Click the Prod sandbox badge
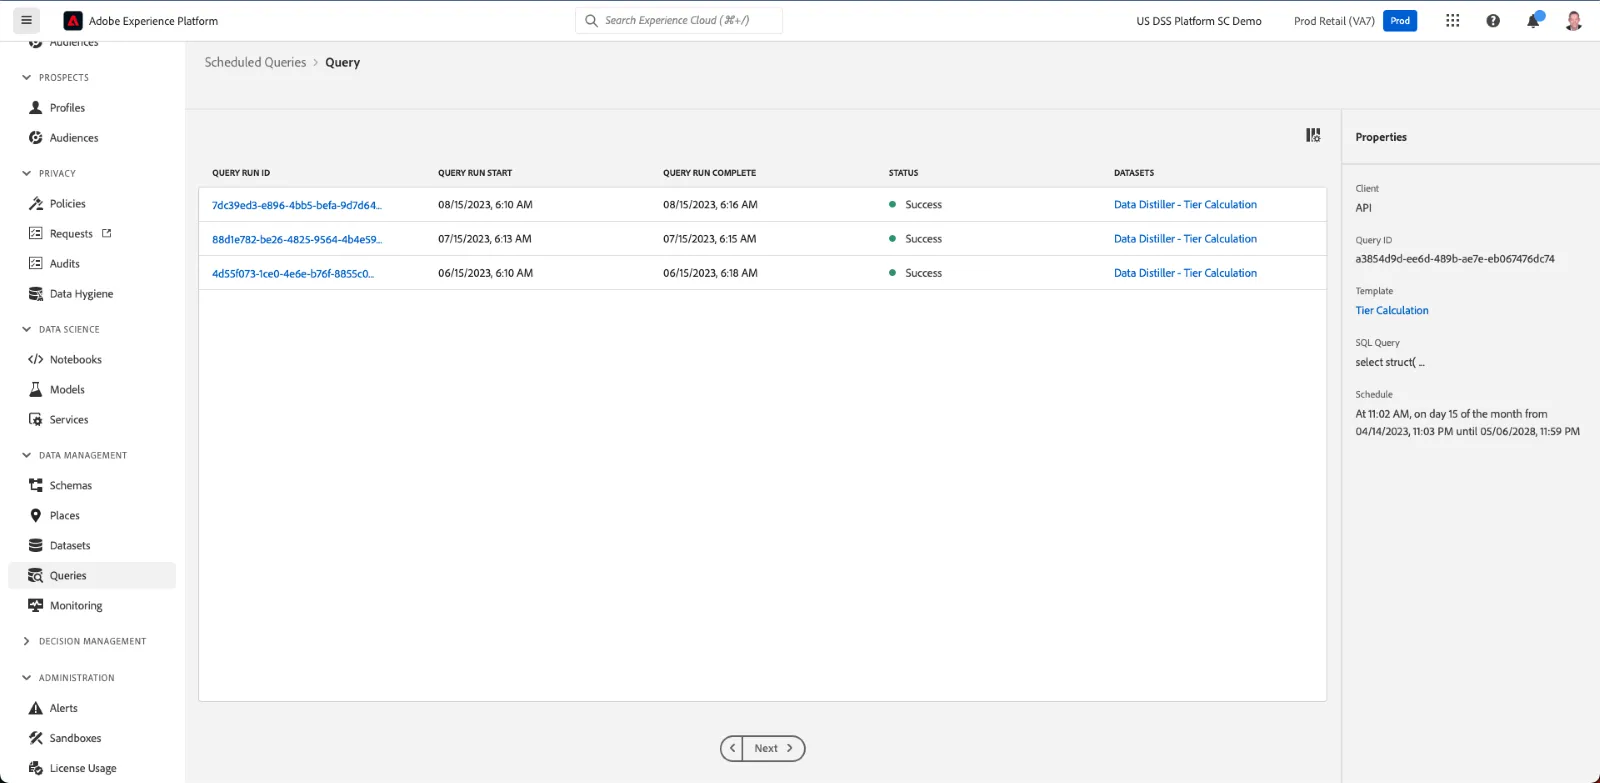Image resolution: width=1600 pixels, height=783 pixels. tap(1400, 21)
